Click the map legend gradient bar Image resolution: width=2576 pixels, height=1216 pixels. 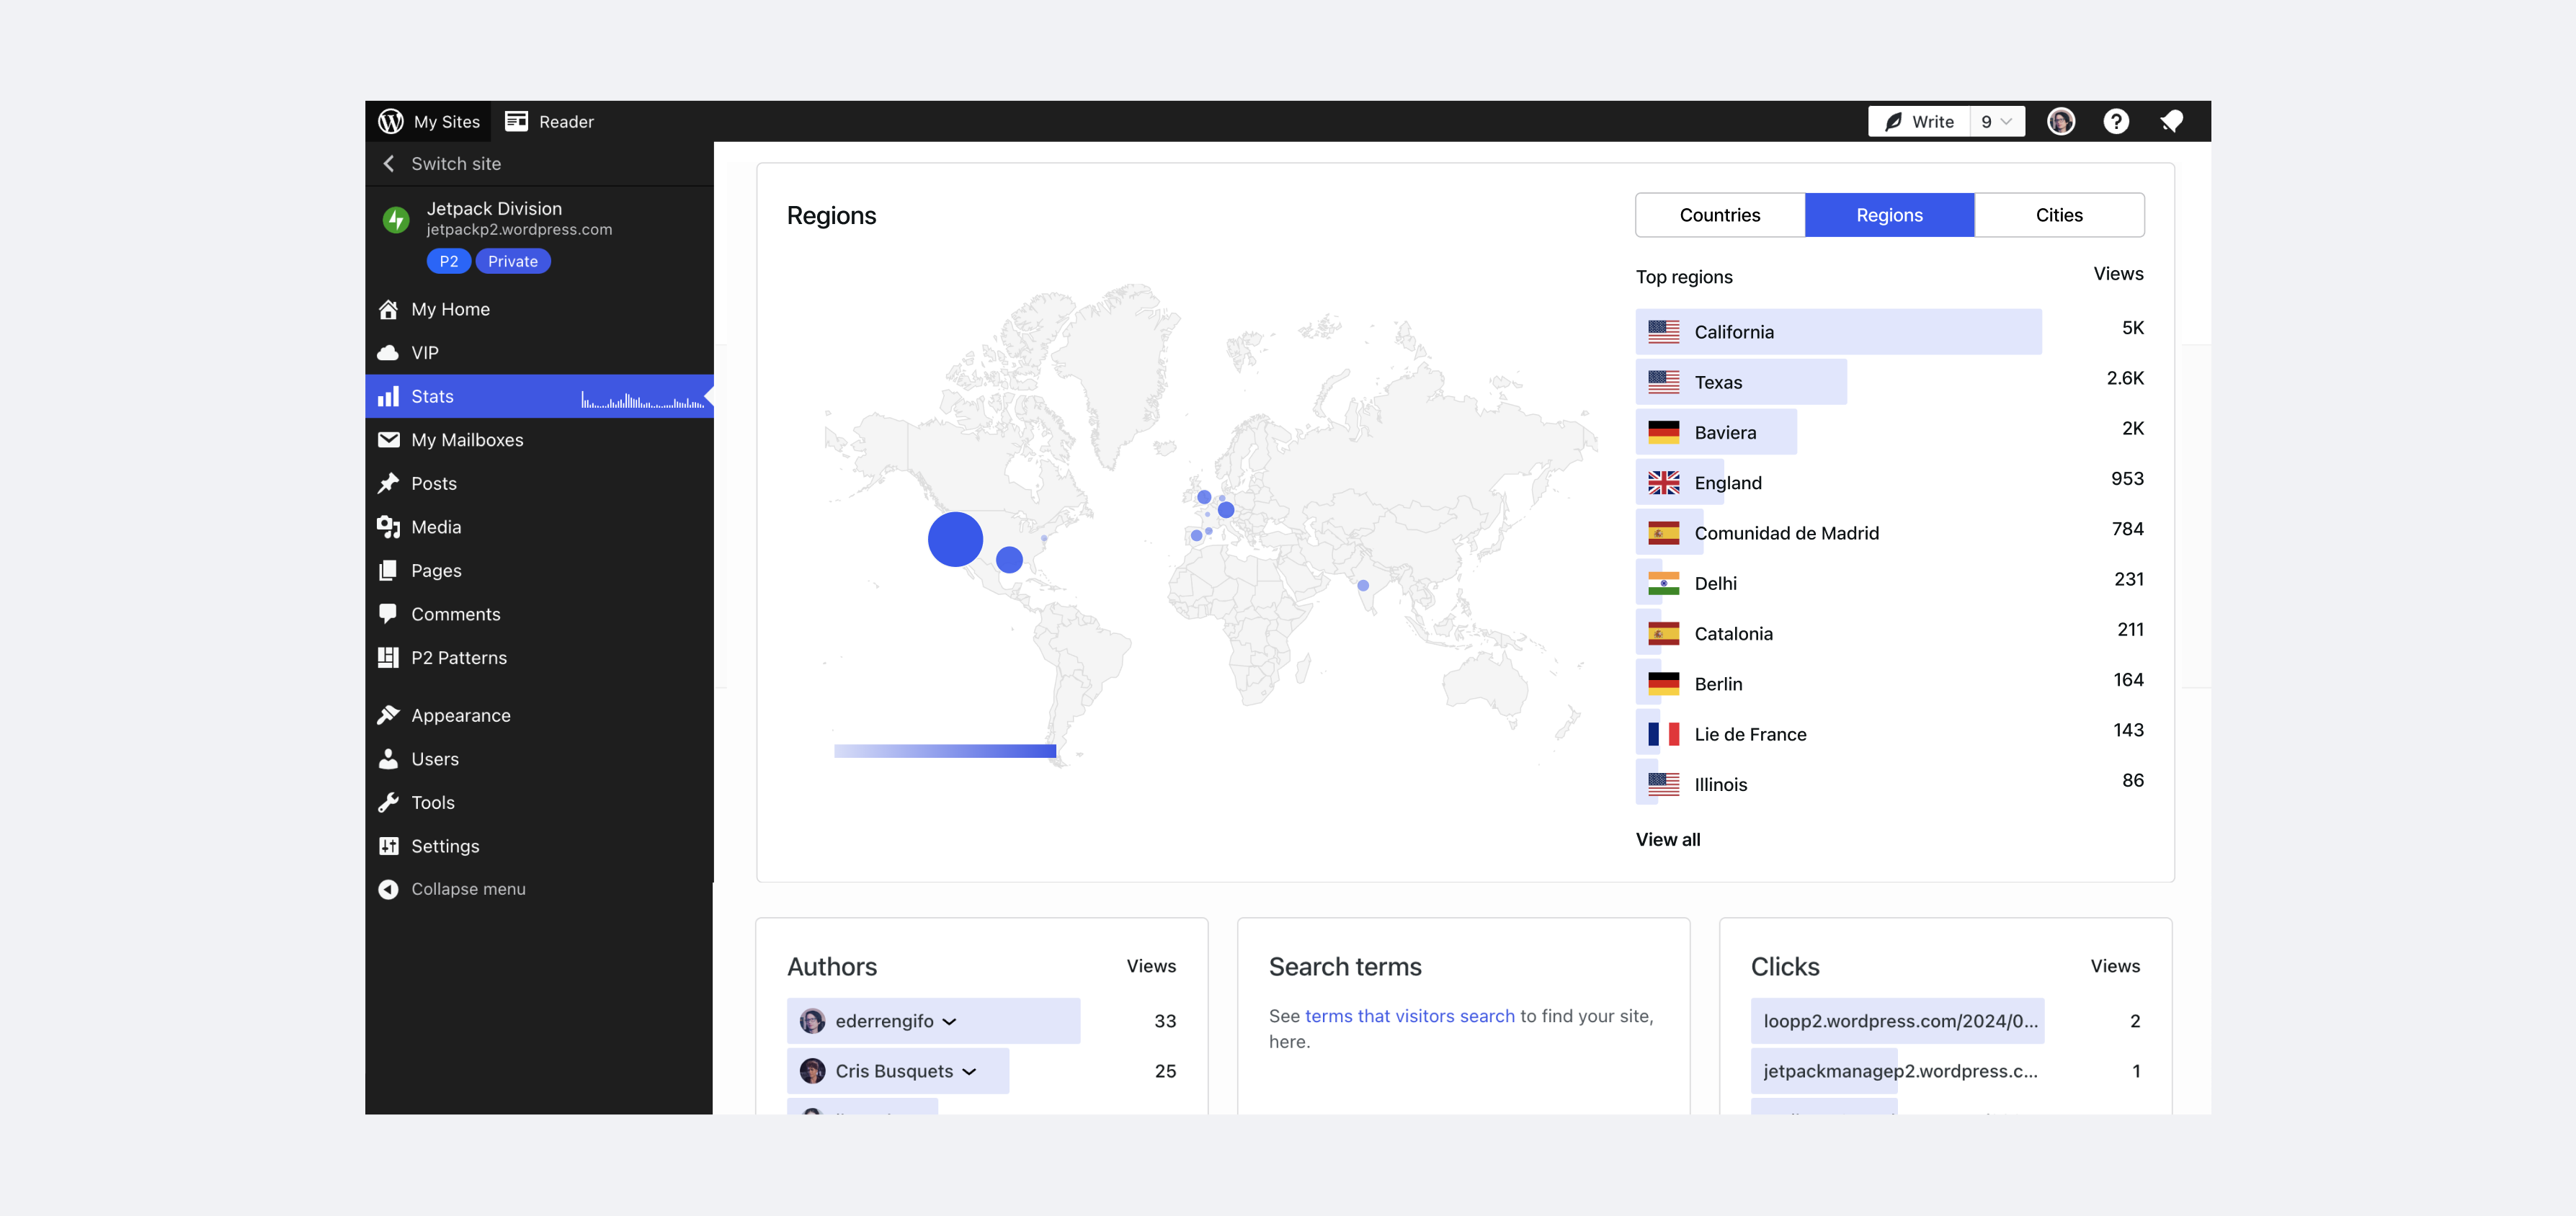point(944,751)
